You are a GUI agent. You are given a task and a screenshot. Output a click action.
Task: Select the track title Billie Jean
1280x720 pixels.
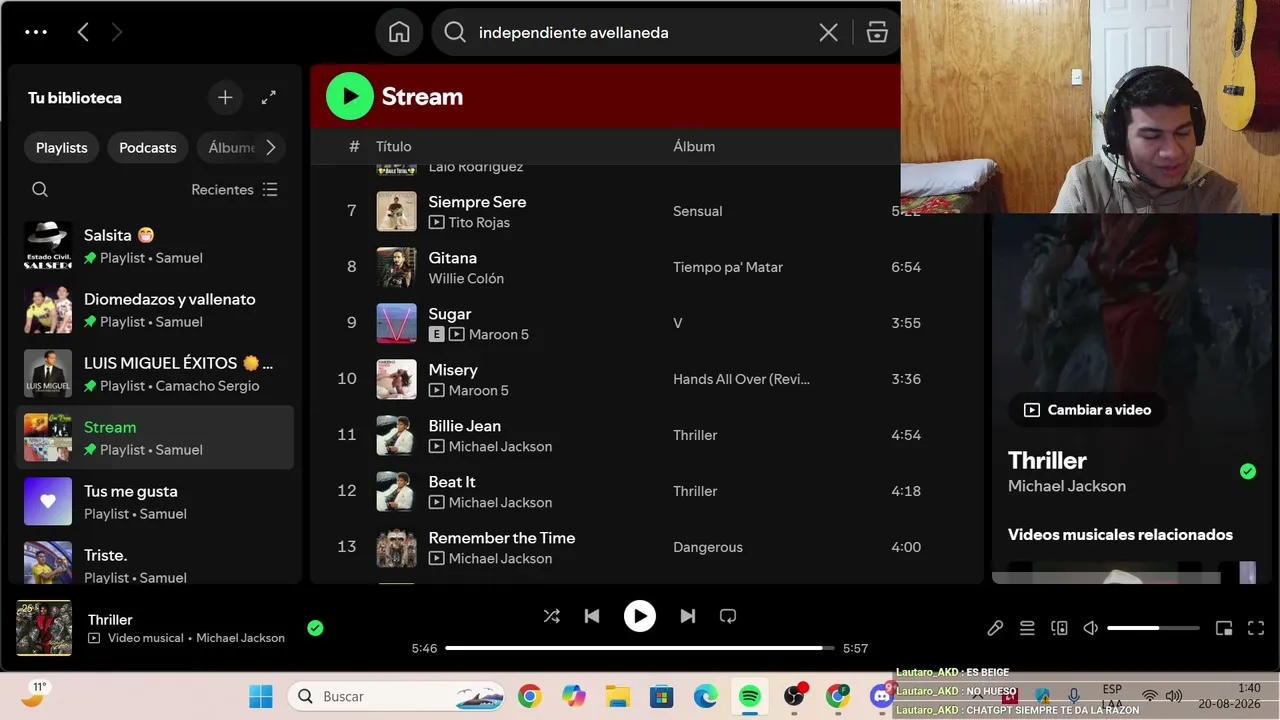tap(465, 426)
